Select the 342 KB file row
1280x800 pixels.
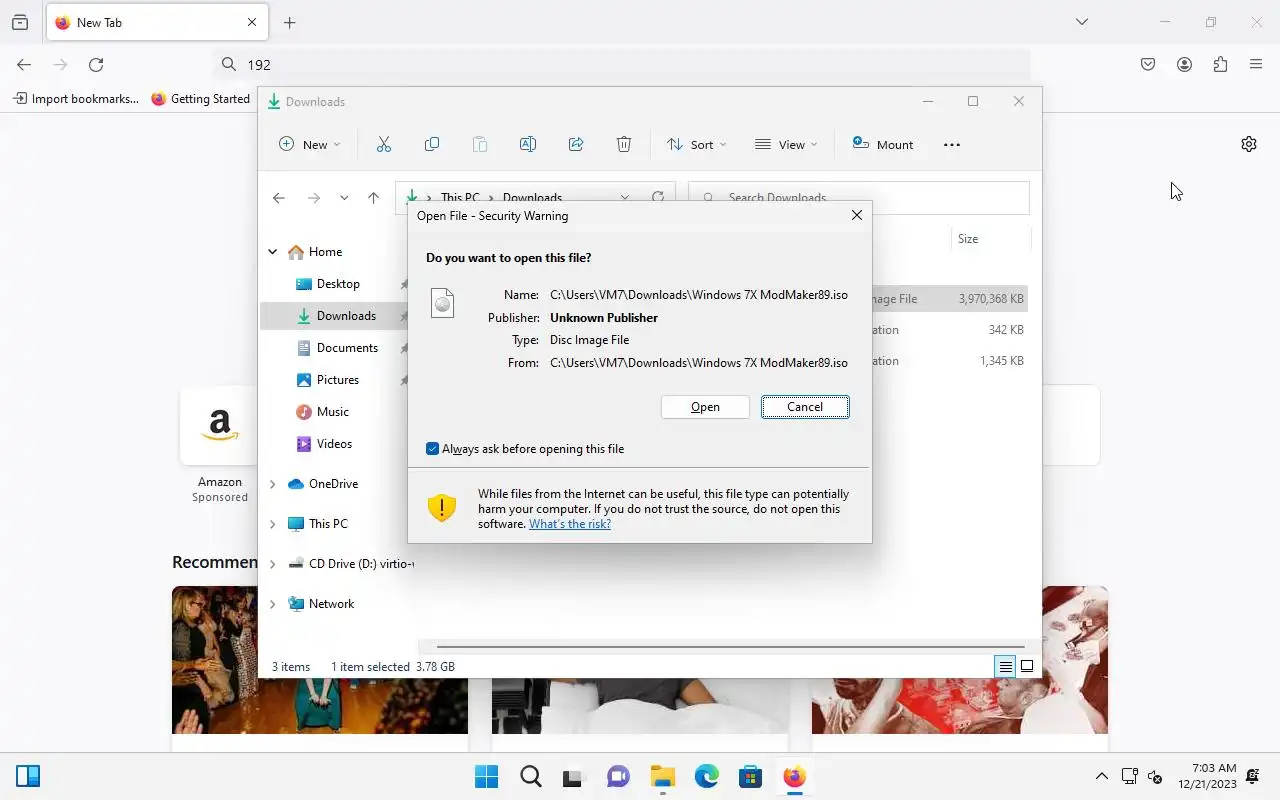coord(948,330)
